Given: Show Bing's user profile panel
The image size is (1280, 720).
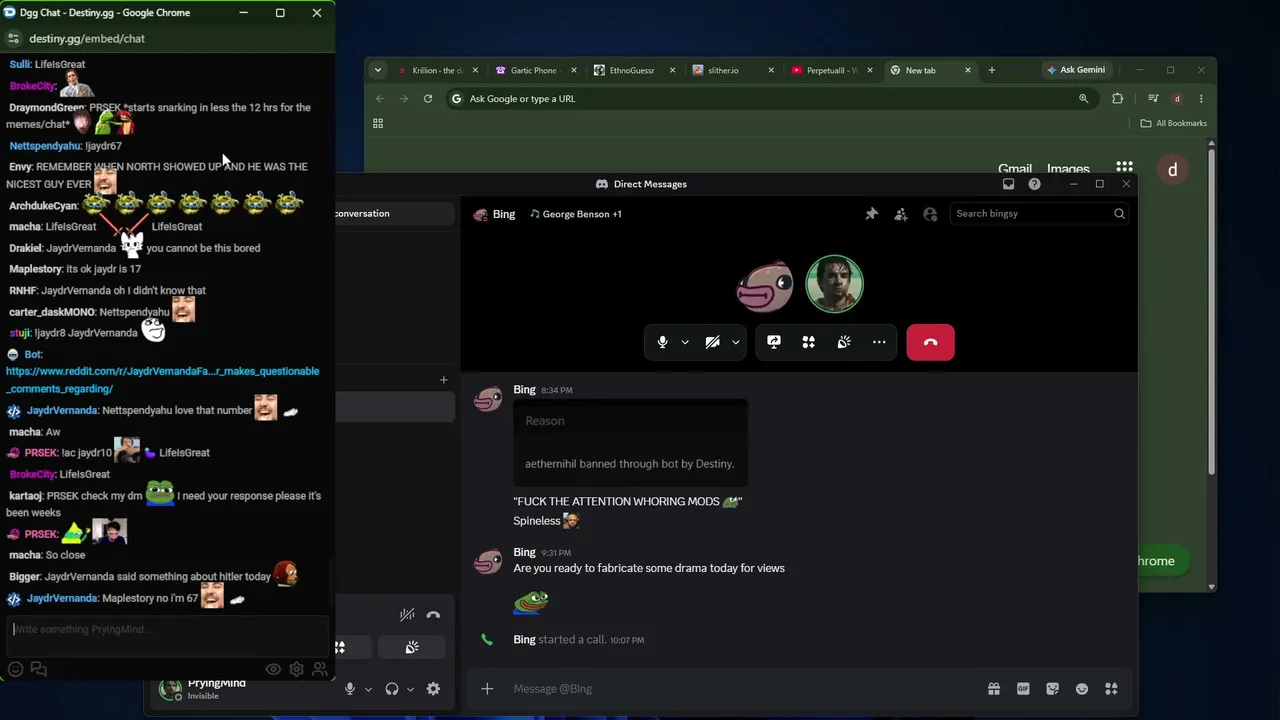Looking at the screenshot, I should click(930, 214).
